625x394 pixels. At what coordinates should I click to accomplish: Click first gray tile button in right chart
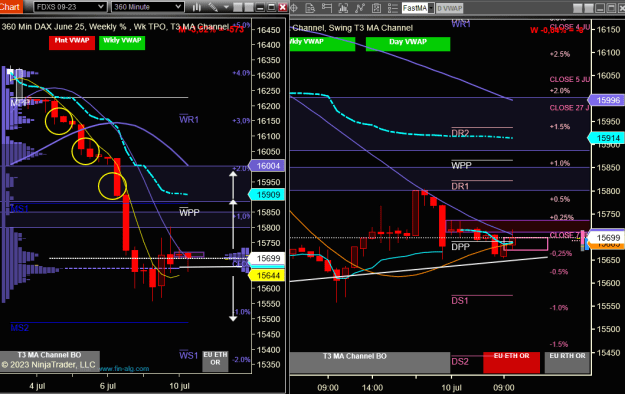(577, 8)
